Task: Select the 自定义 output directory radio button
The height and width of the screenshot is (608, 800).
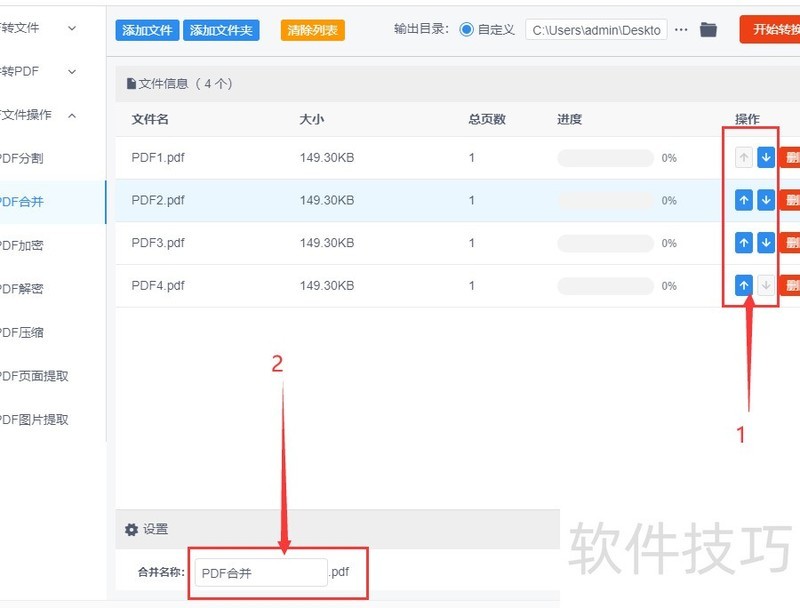Action: 466,28
